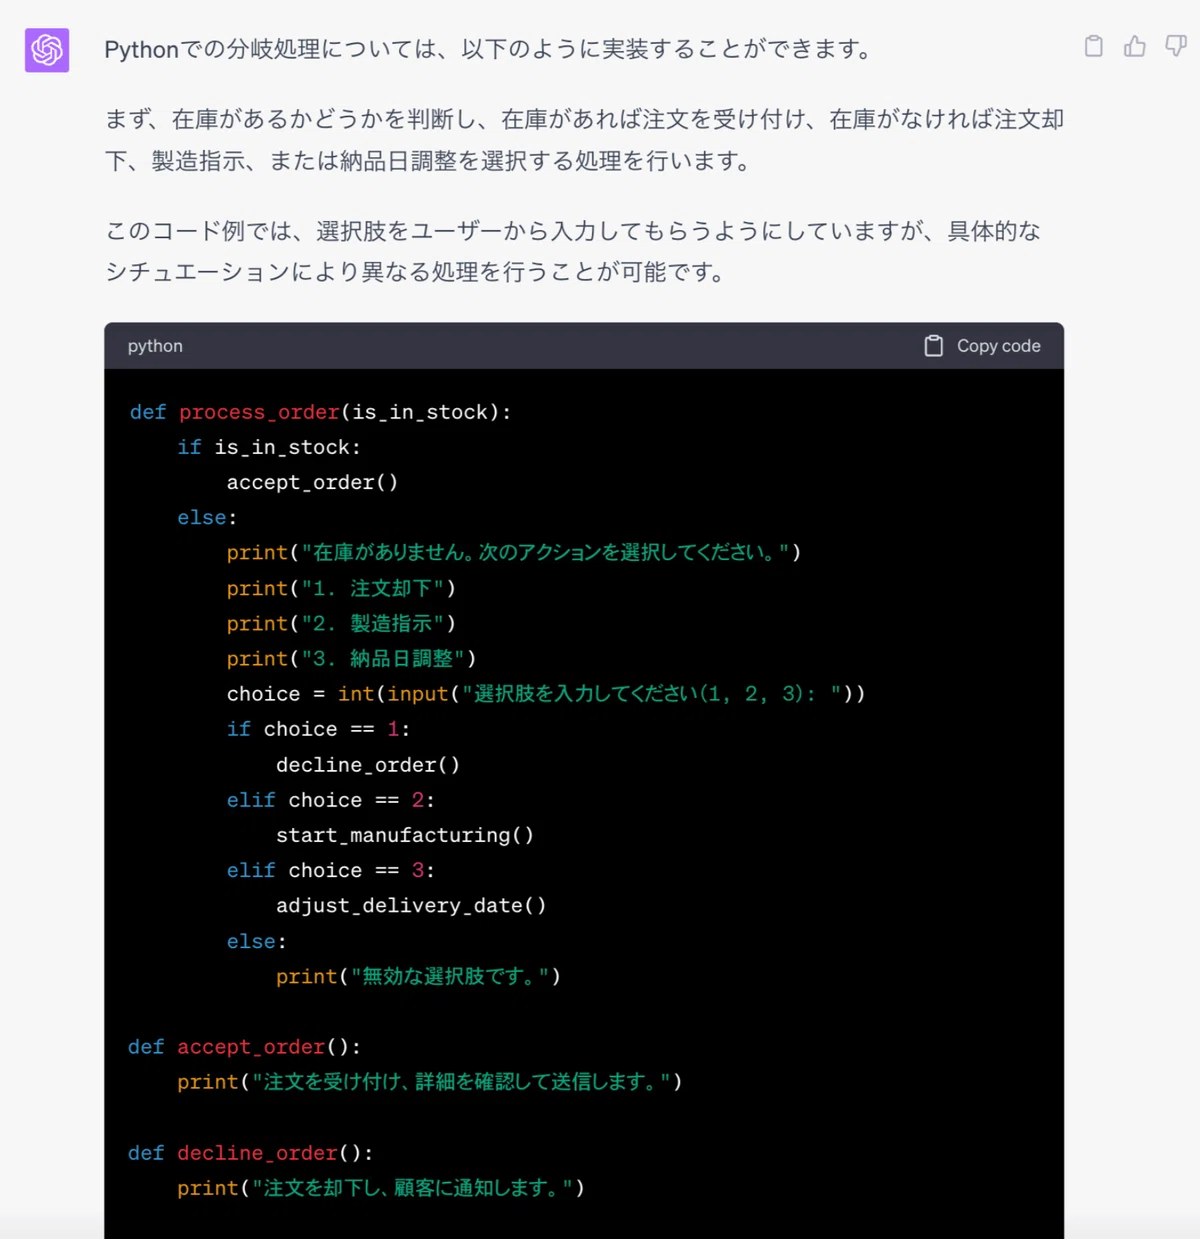The height and width of the screenshot is (1239, 1200).
Task: Click the "elif choice == 2:" line
Action: point(330,800)
